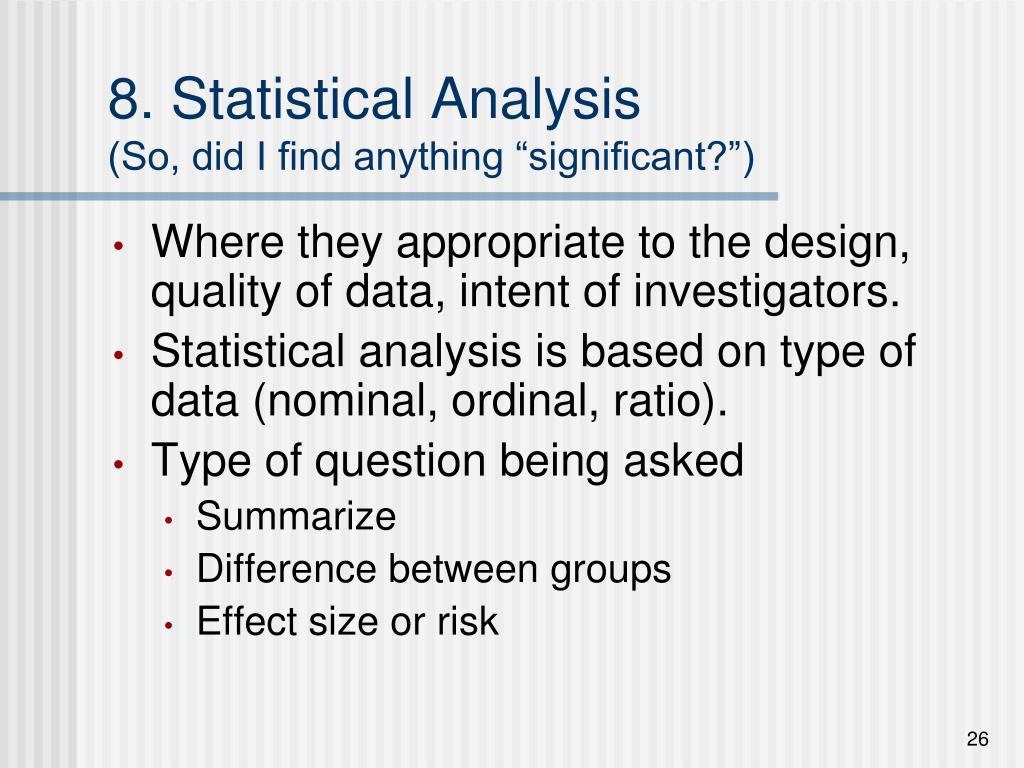This screenshot has height=768, width=1024.
Task: Click the text "quality of data, intent of investigators"
Action: [x=525, y=291]
